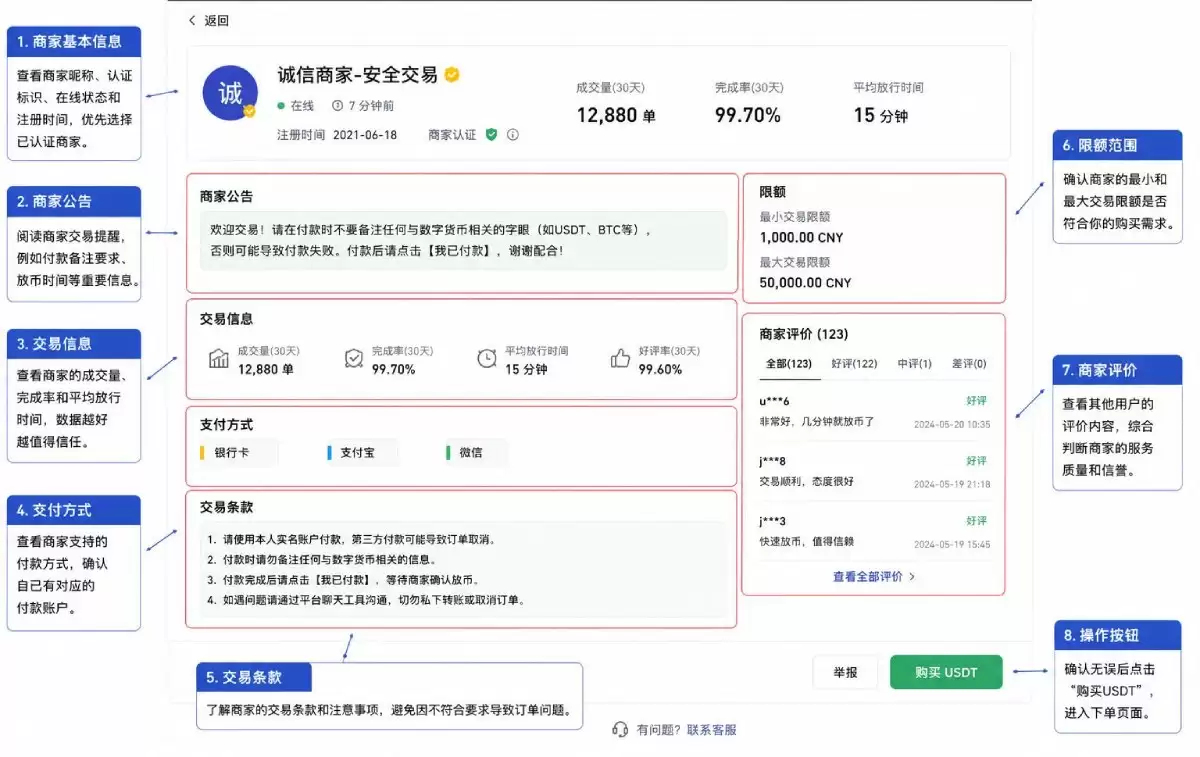Screen dimensions: 1200x757
Task: Switch to the 差评(0) tab
Action: (968, 364)
